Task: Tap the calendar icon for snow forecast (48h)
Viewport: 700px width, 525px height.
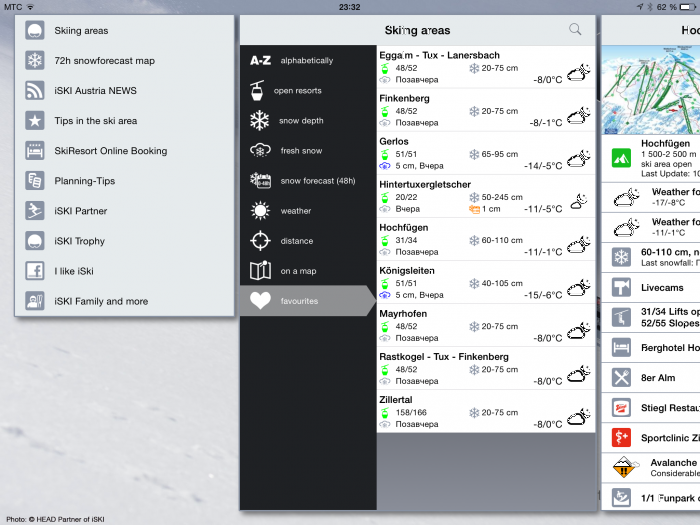Action: point(260,180)
